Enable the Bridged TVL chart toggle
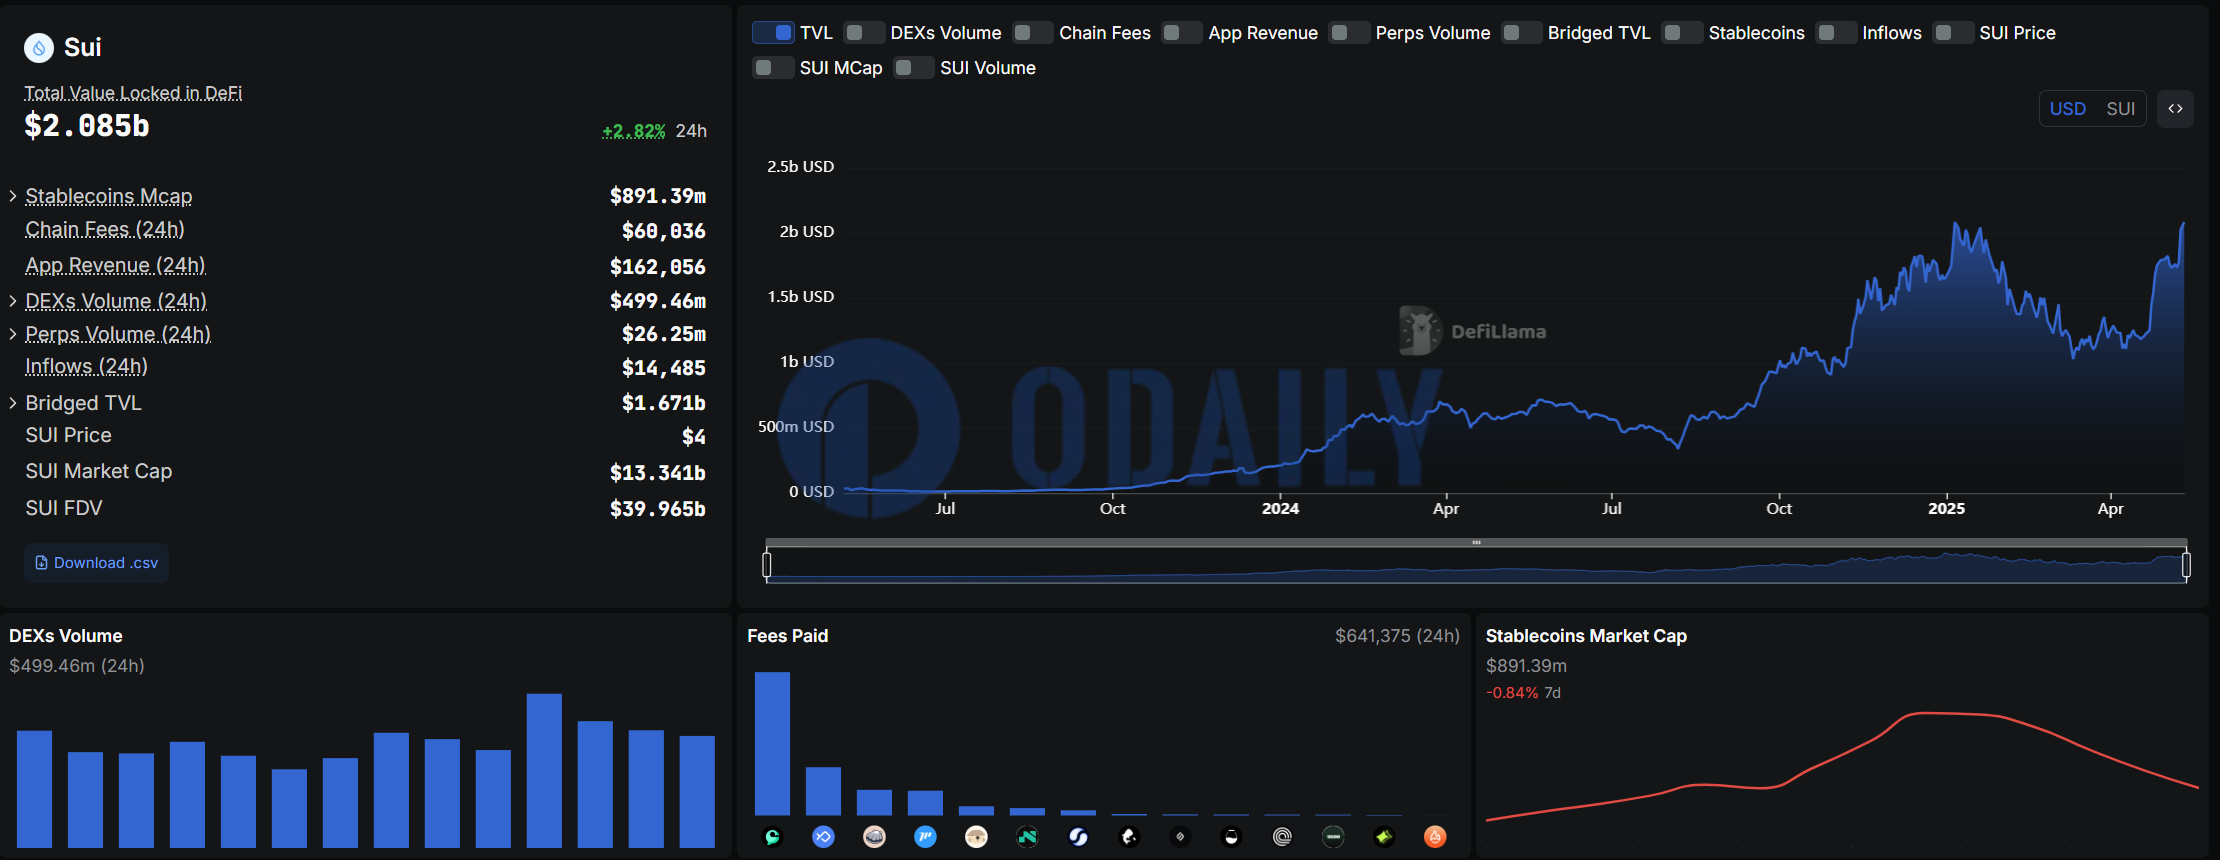This screenshot has height=860, width=2220. (x=1522, y=33)
